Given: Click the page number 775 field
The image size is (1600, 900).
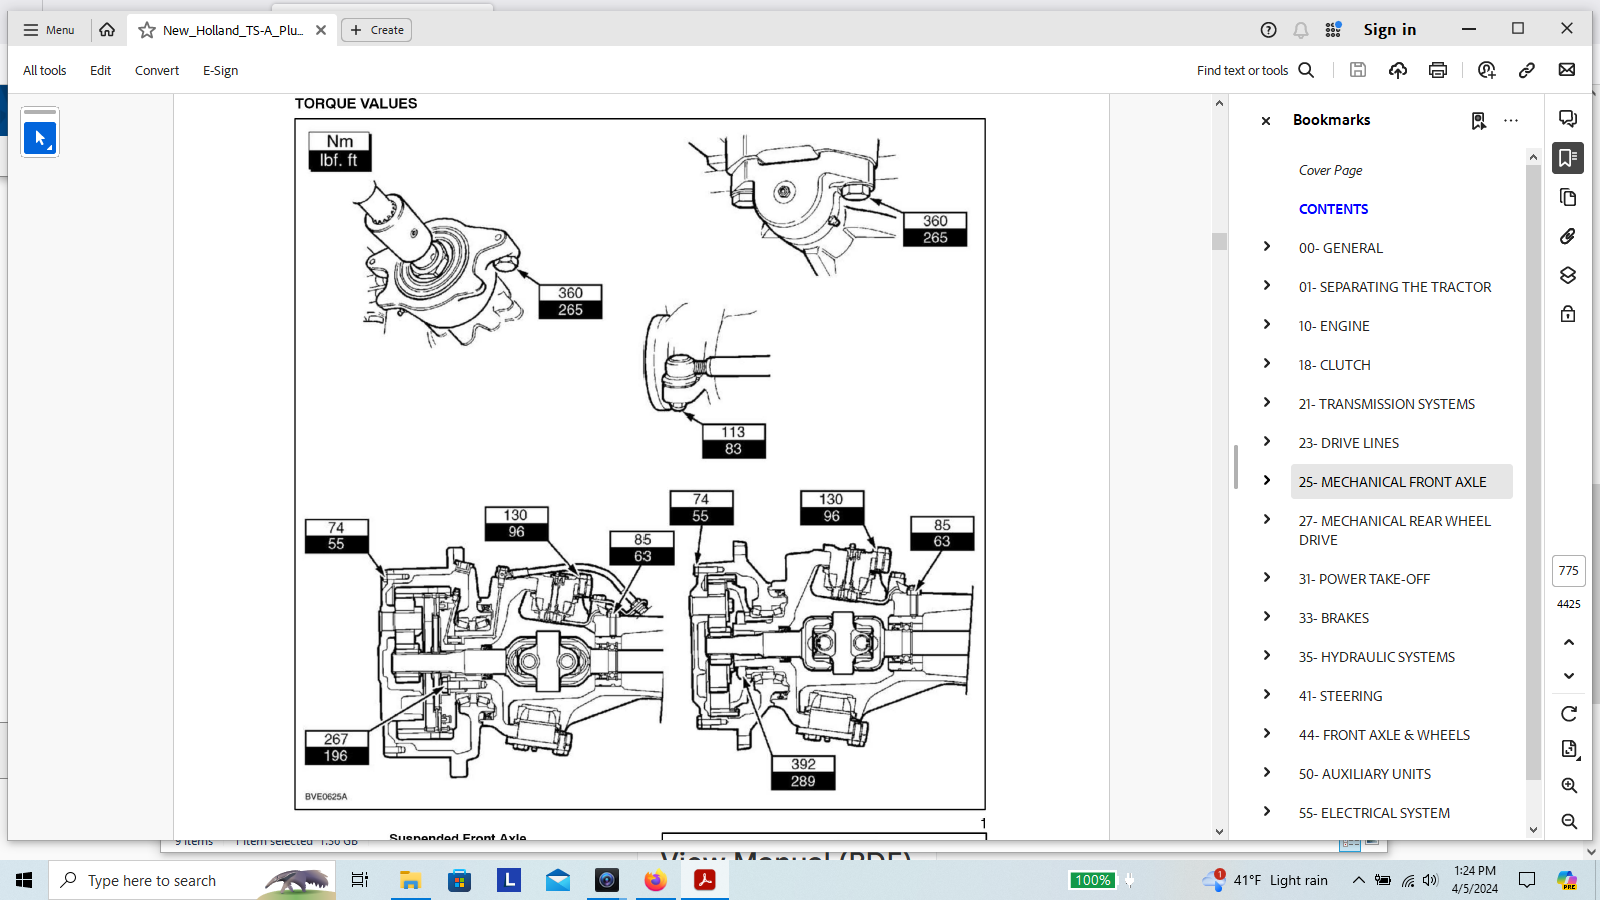Looking at the screenshot, I should (x=1568, y=571).
